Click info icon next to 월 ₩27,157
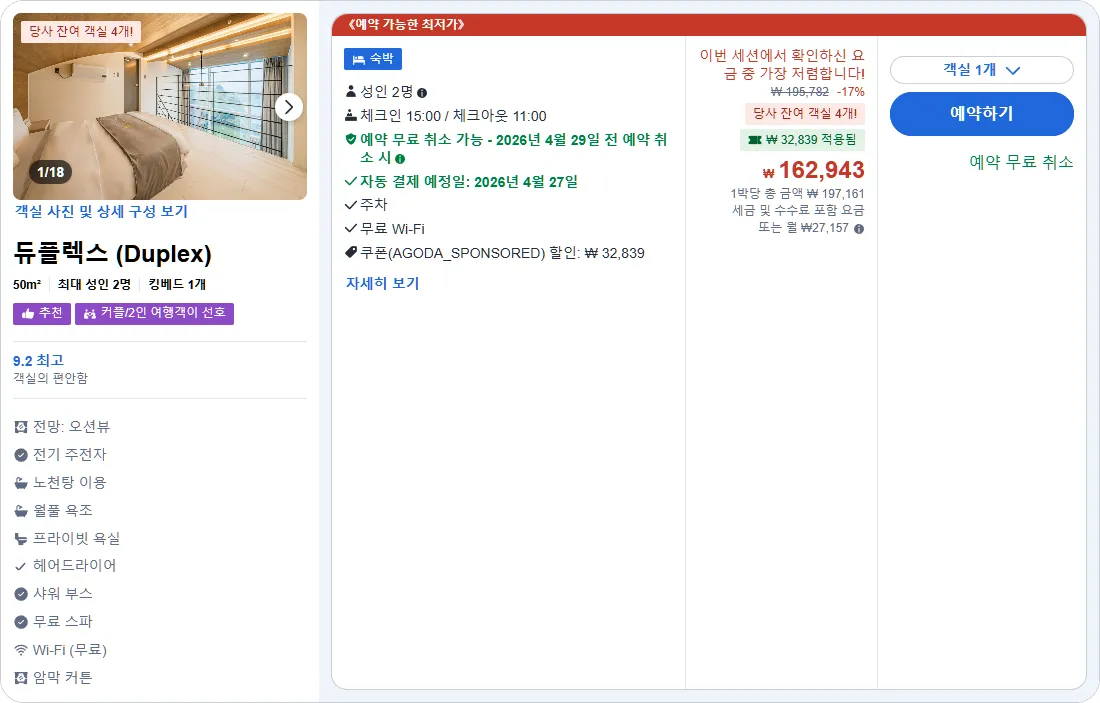The image size is (1100, 703). (x=859, y=229)
